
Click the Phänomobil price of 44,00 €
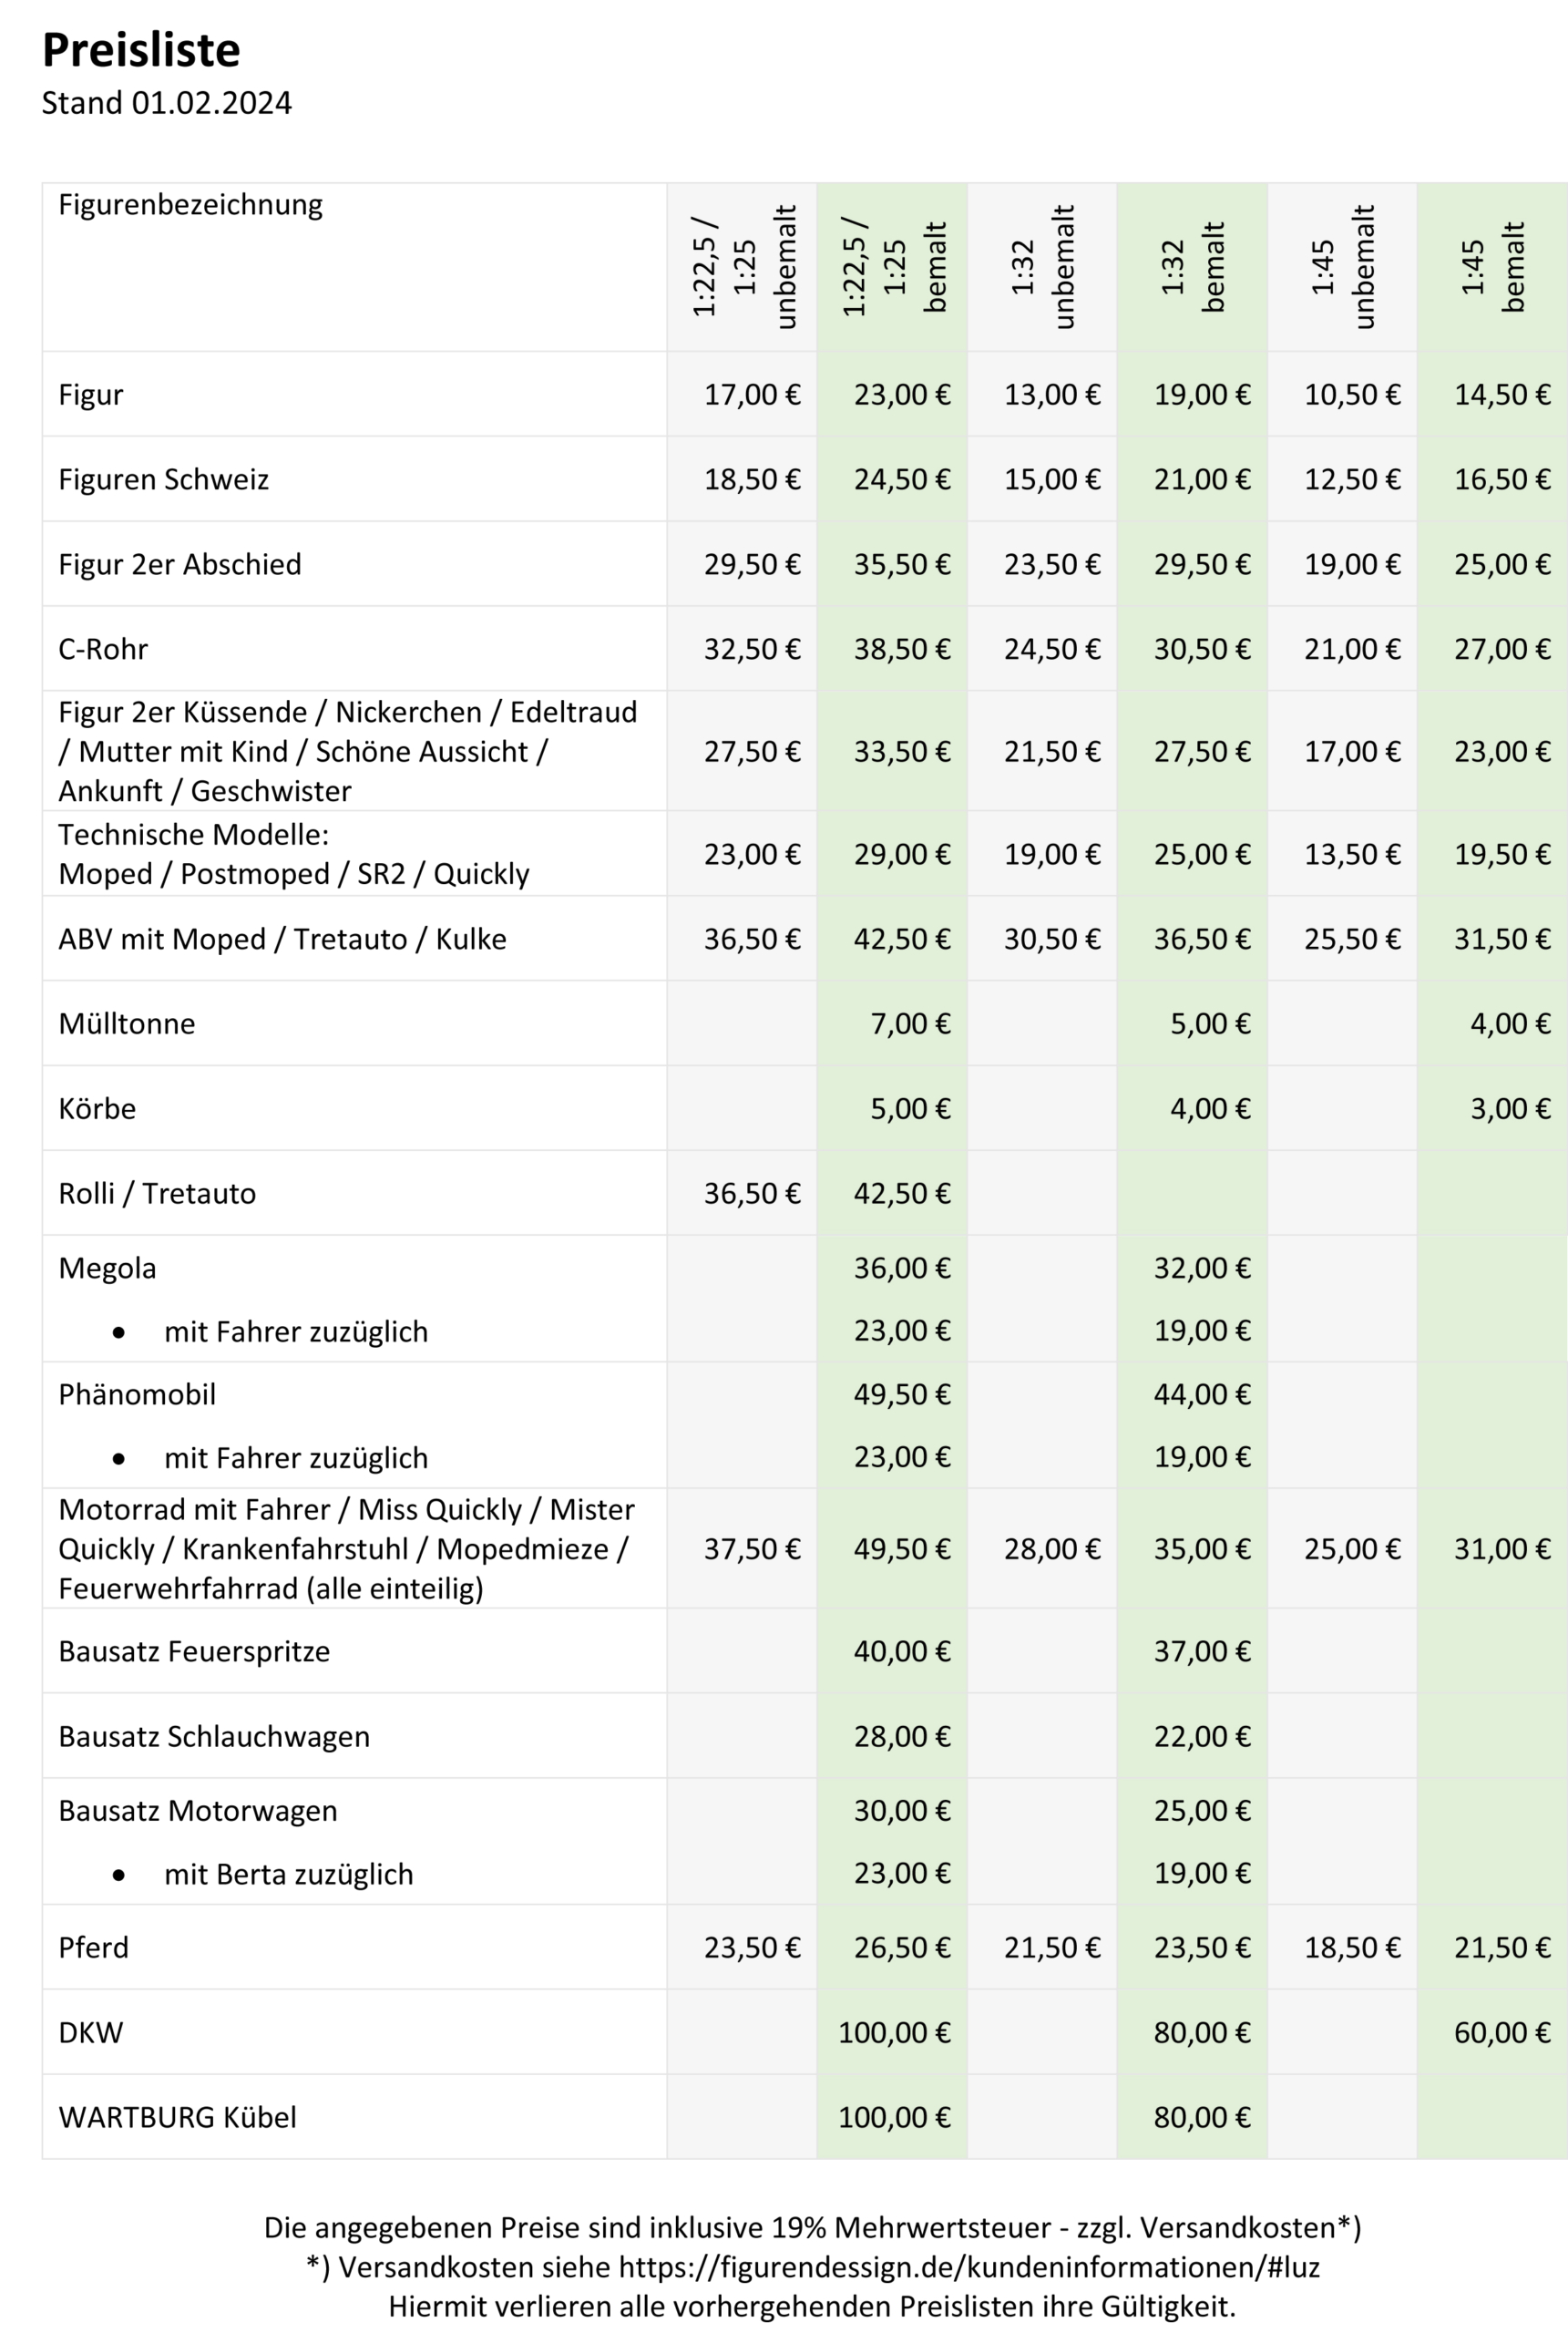pyautogui.click(x=1201, y=1394)
